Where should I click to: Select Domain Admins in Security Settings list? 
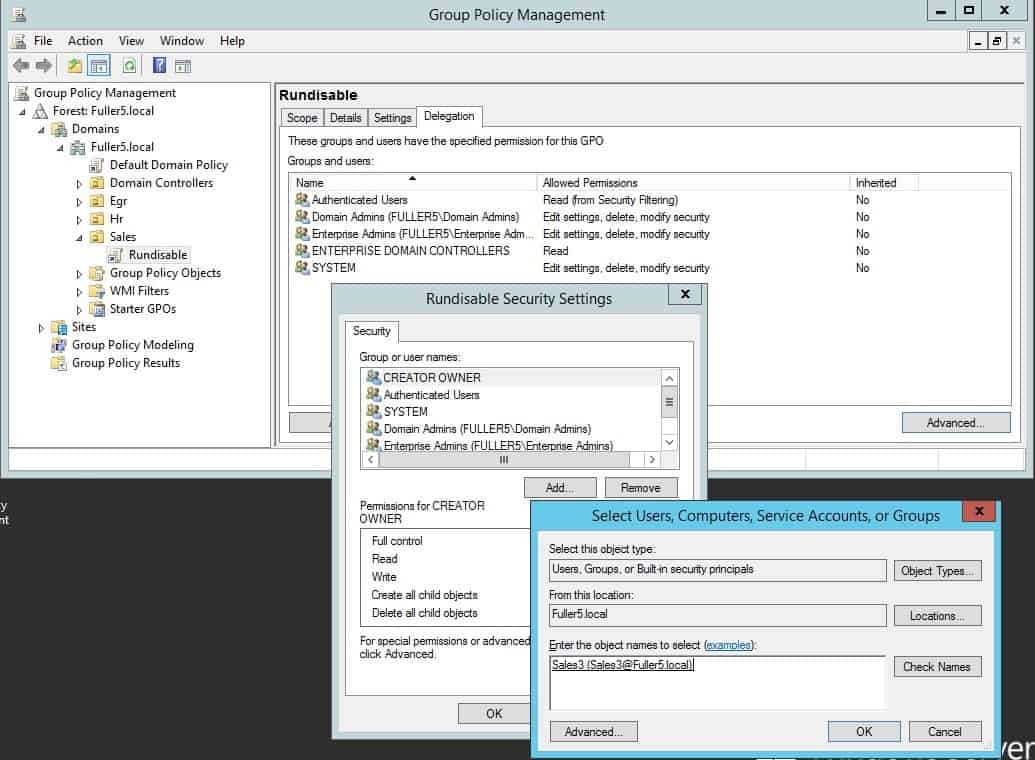point(487,429)
